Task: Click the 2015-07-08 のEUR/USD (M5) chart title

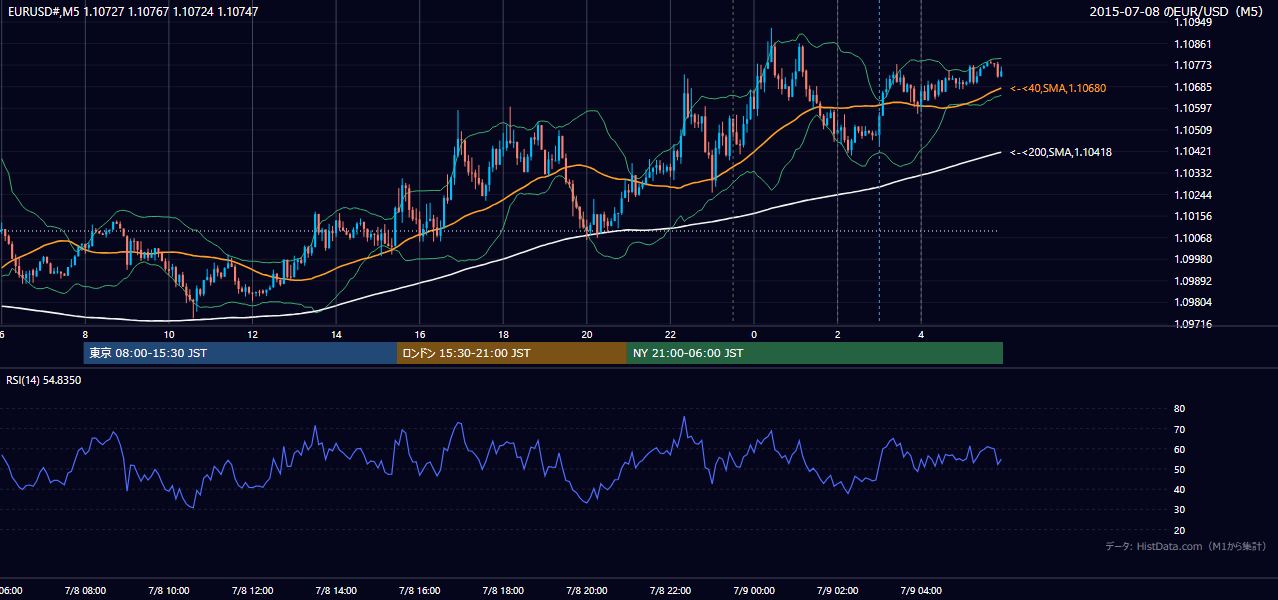Action: [1176, 11]
